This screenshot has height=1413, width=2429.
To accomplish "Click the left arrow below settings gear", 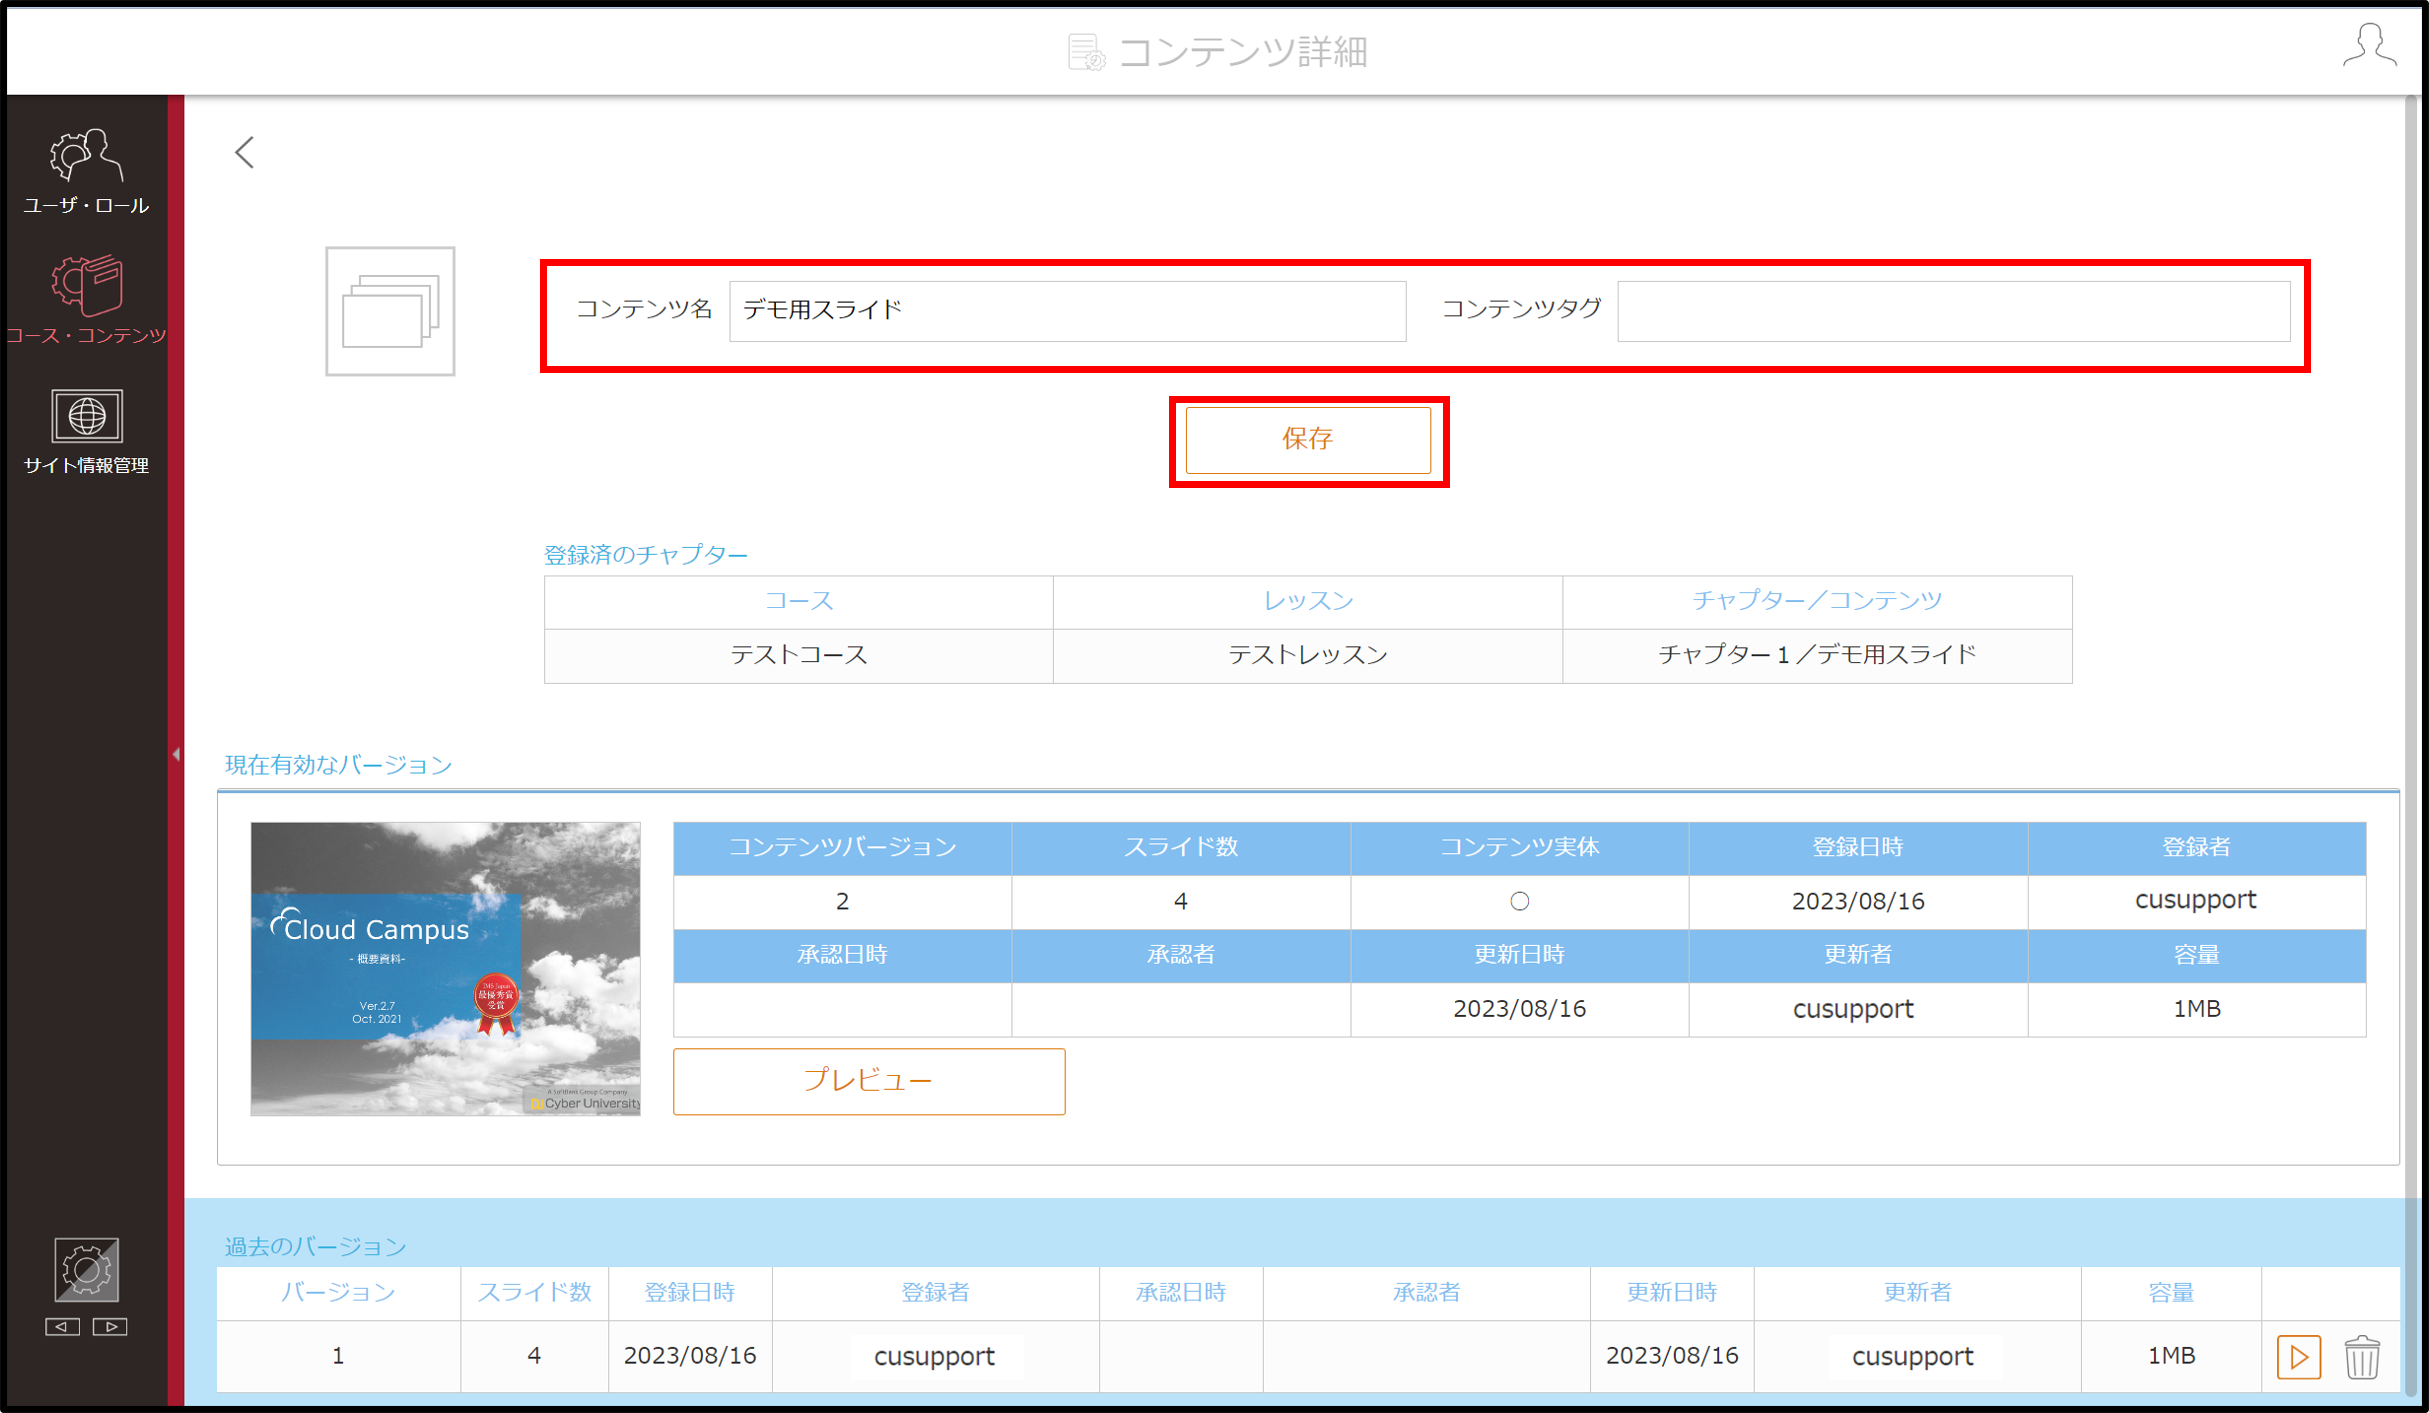I will click(62, 1326).
